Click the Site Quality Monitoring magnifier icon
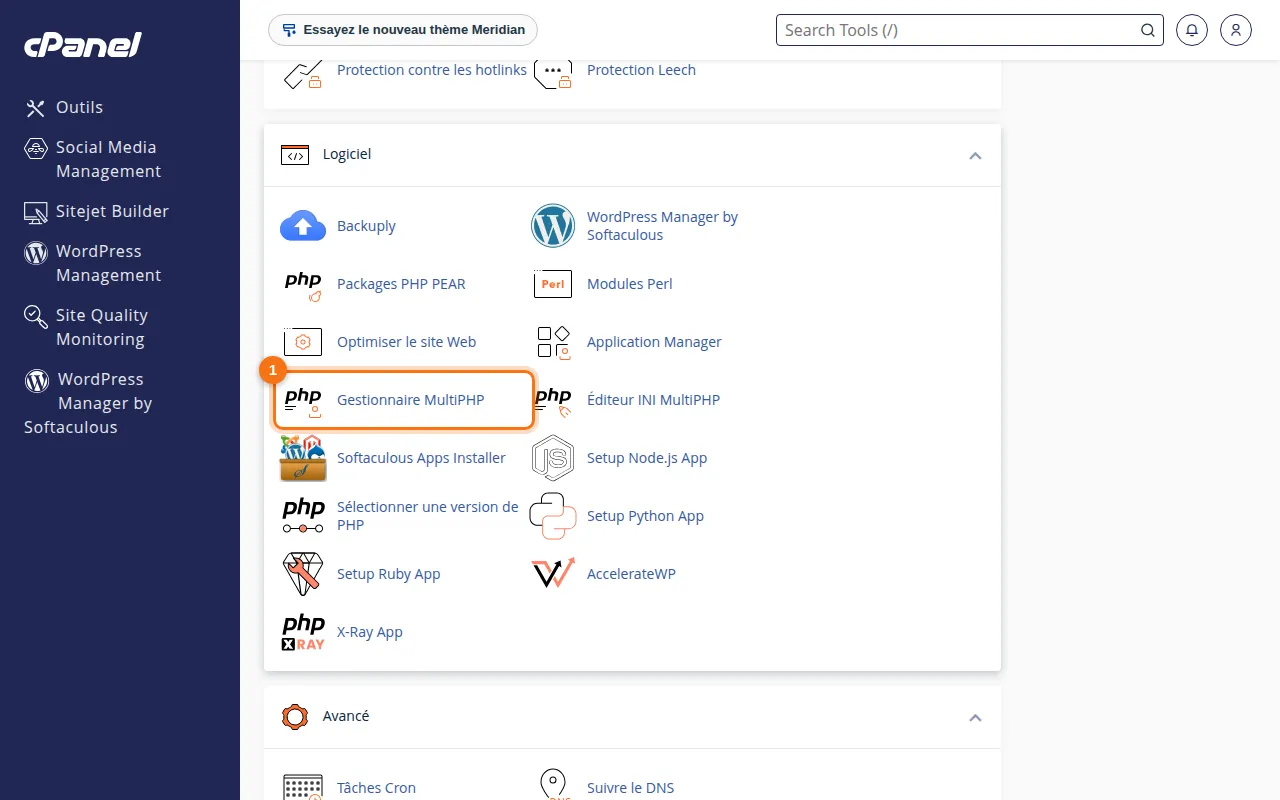 coord(36,317)
